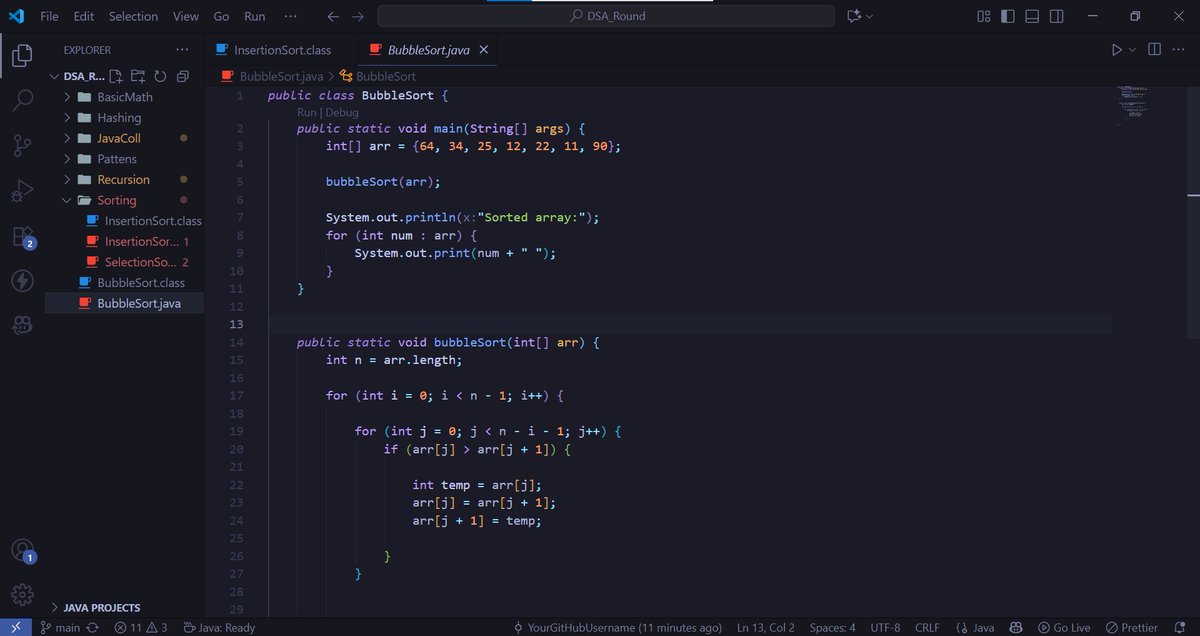Open the Run and Debug view
The image size is (1200, 636).
coord(22,191)
